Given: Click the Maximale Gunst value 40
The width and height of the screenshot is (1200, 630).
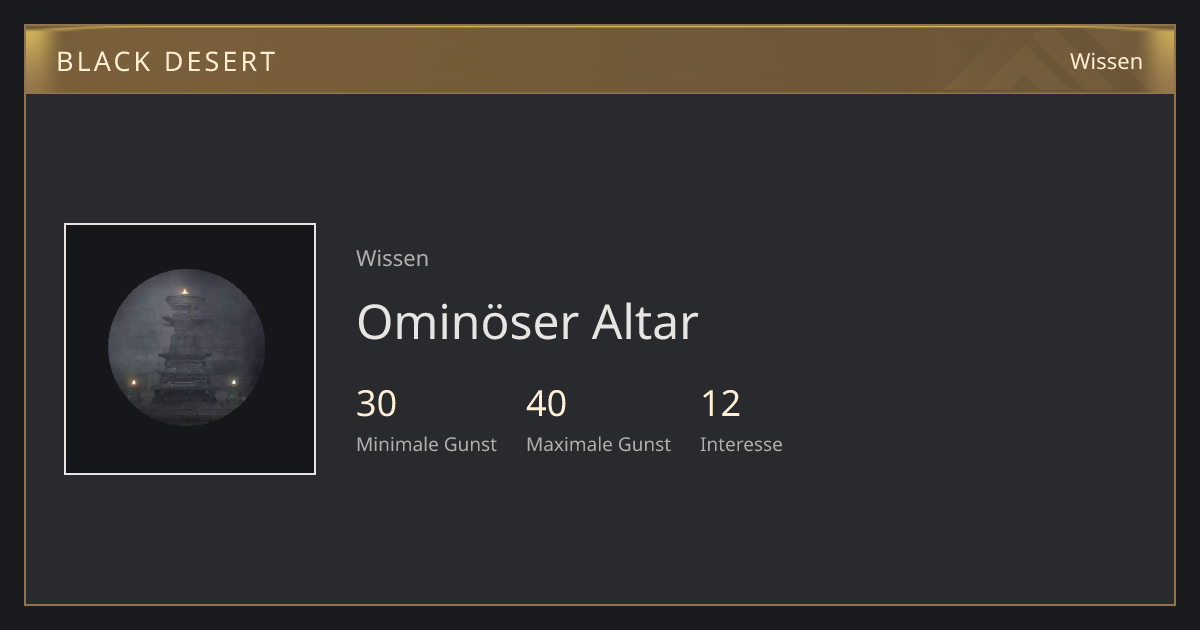Looking at the screenshot, I should pyautogui.click(x=546, y=404).
